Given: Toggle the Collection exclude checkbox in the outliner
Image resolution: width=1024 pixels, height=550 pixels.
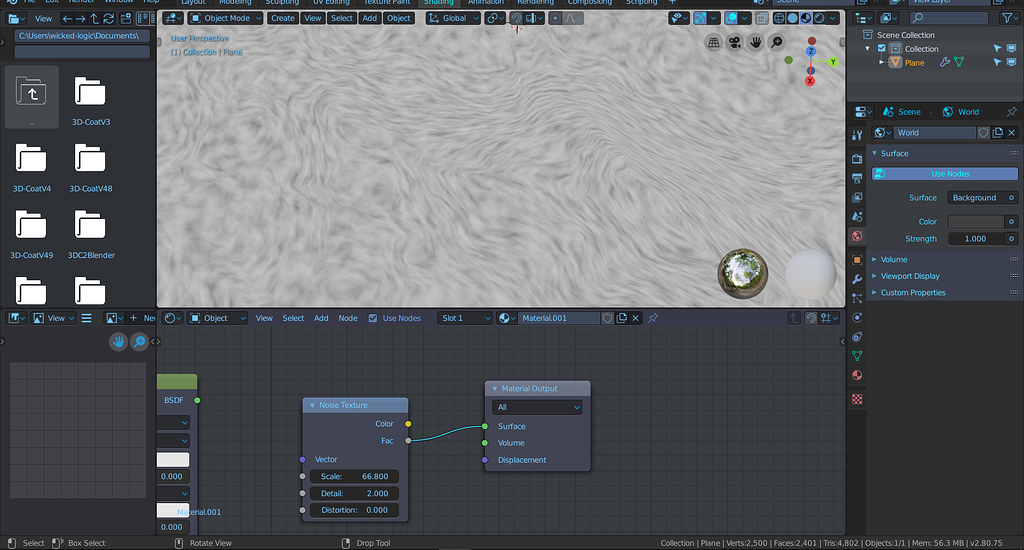Looking at the screenshot, I should [882, 48].
